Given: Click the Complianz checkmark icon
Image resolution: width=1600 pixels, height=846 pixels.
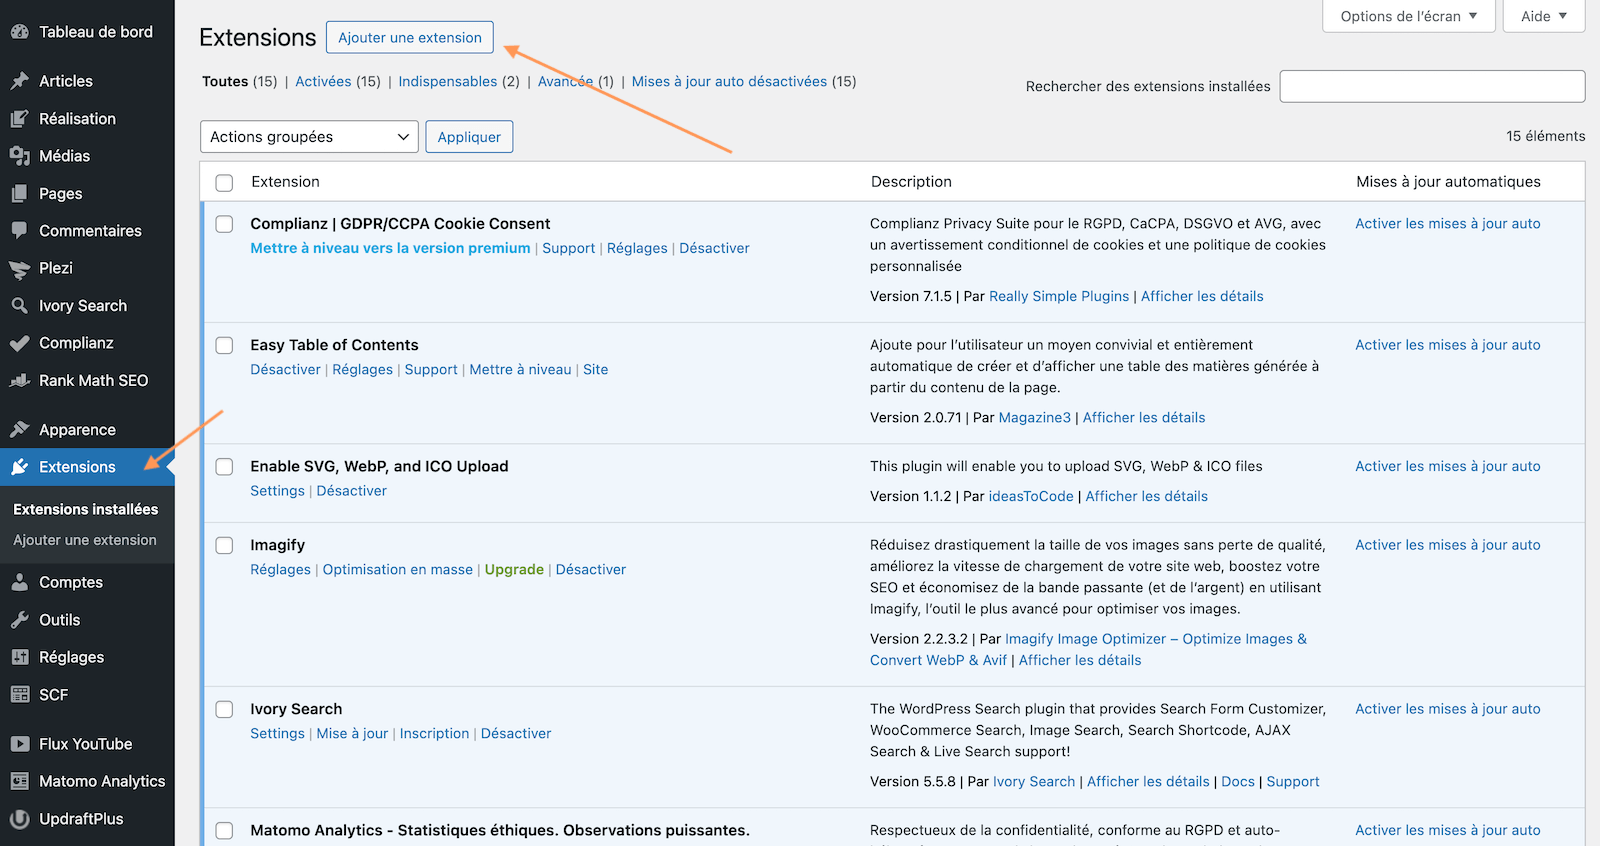Looking at the screenshot, I should pos(20,343).
